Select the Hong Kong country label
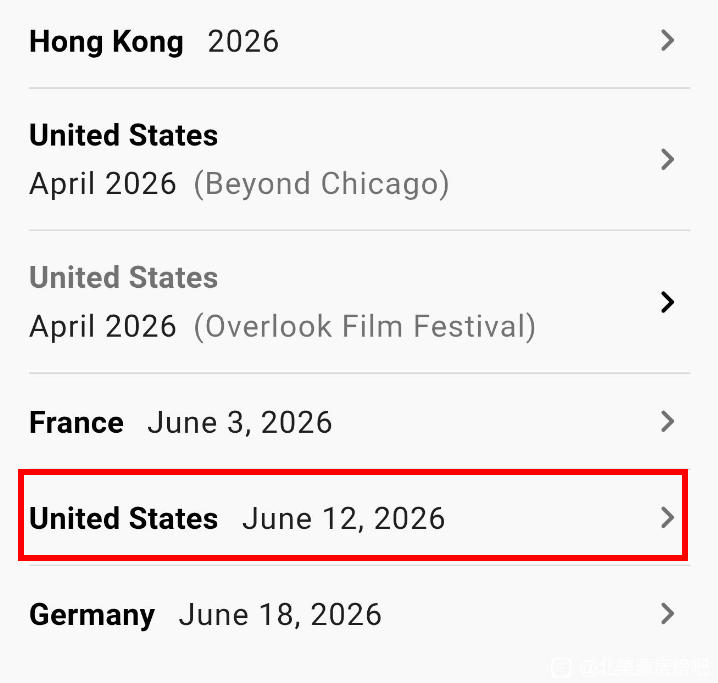The image size is (718, 683). 106,42
